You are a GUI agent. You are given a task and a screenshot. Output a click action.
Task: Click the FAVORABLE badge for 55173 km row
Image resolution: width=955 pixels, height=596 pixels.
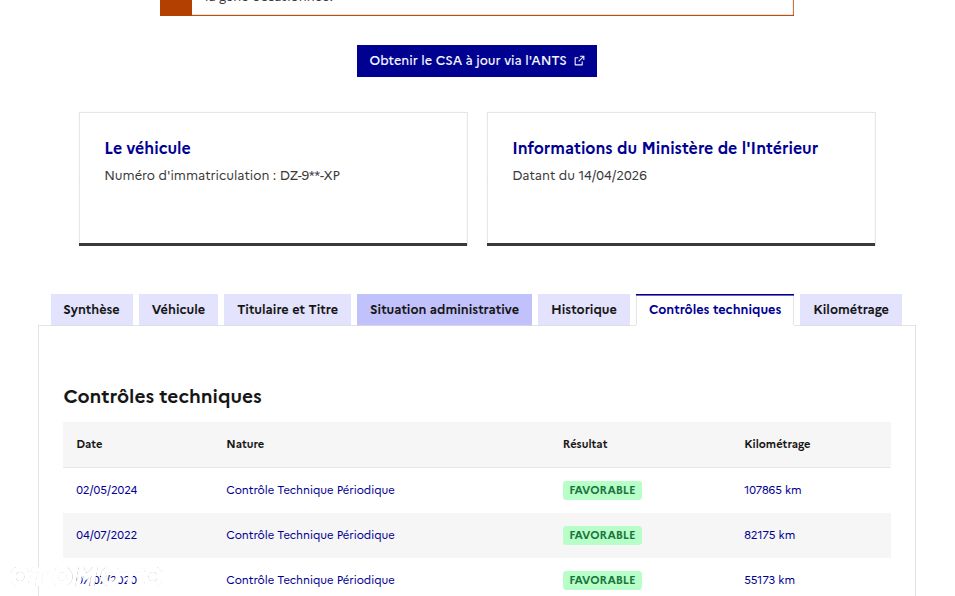602,580
